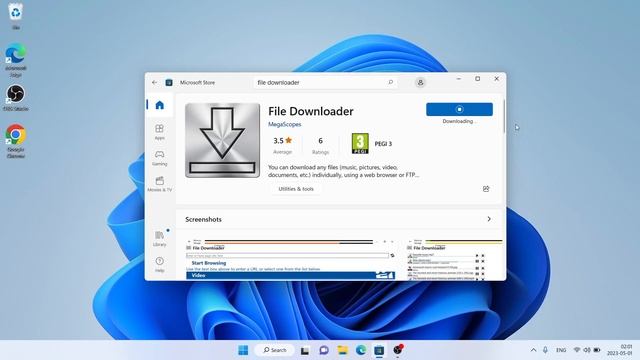Click the microphone tray icon
Image resolution: width=640 pixels, height=360 pixels.
pos(545,350)
